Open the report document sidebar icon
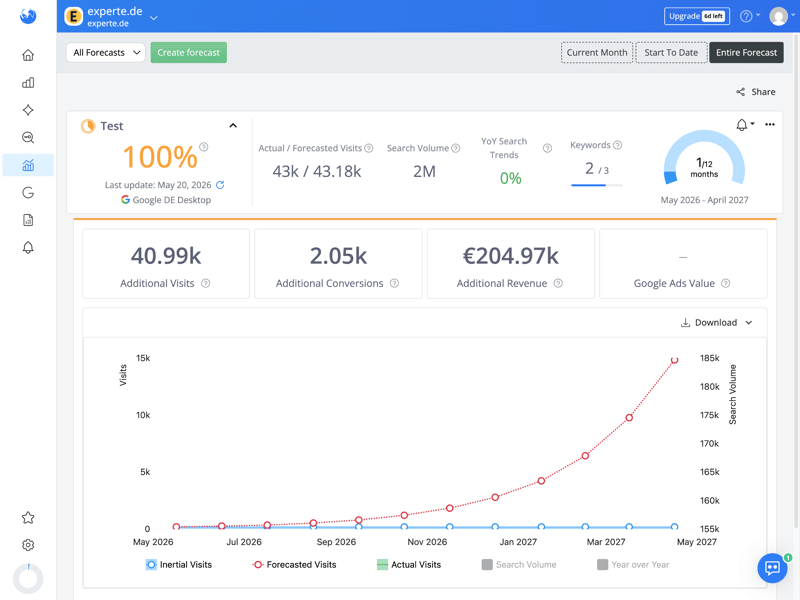 28,220
